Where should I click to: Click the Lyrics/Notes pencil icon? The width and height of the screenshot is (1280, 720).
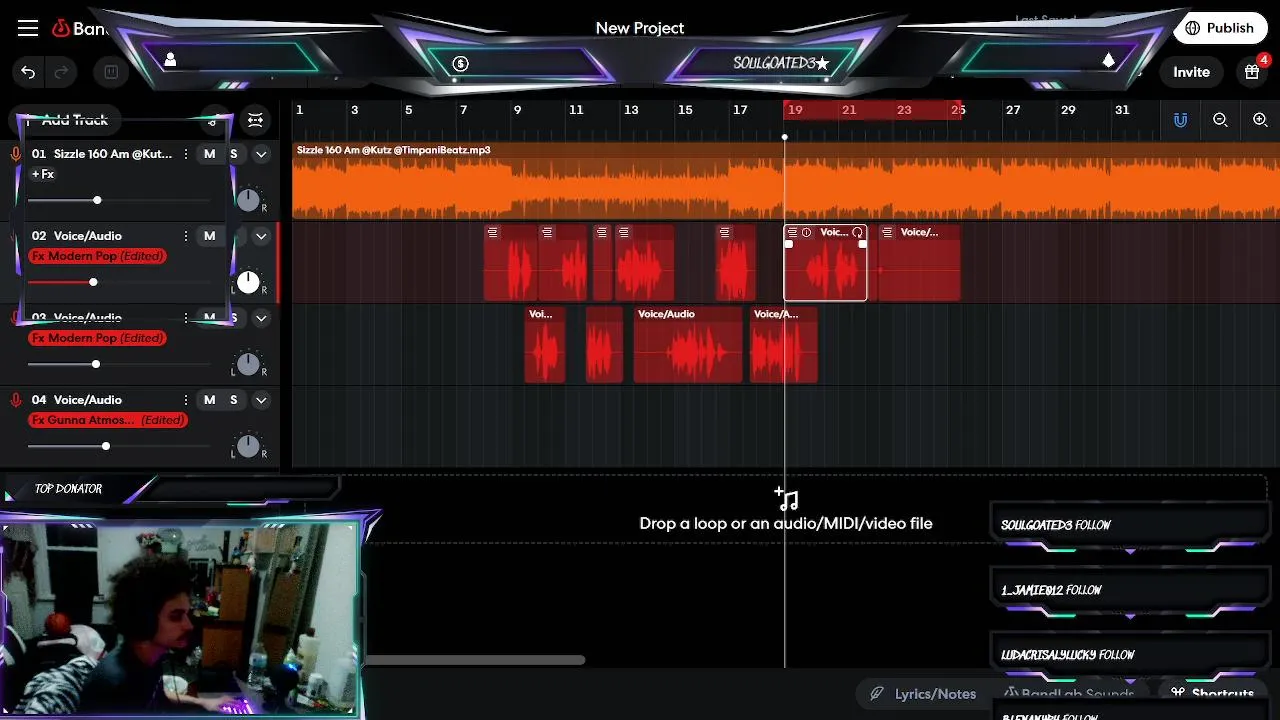click(877, 693)
